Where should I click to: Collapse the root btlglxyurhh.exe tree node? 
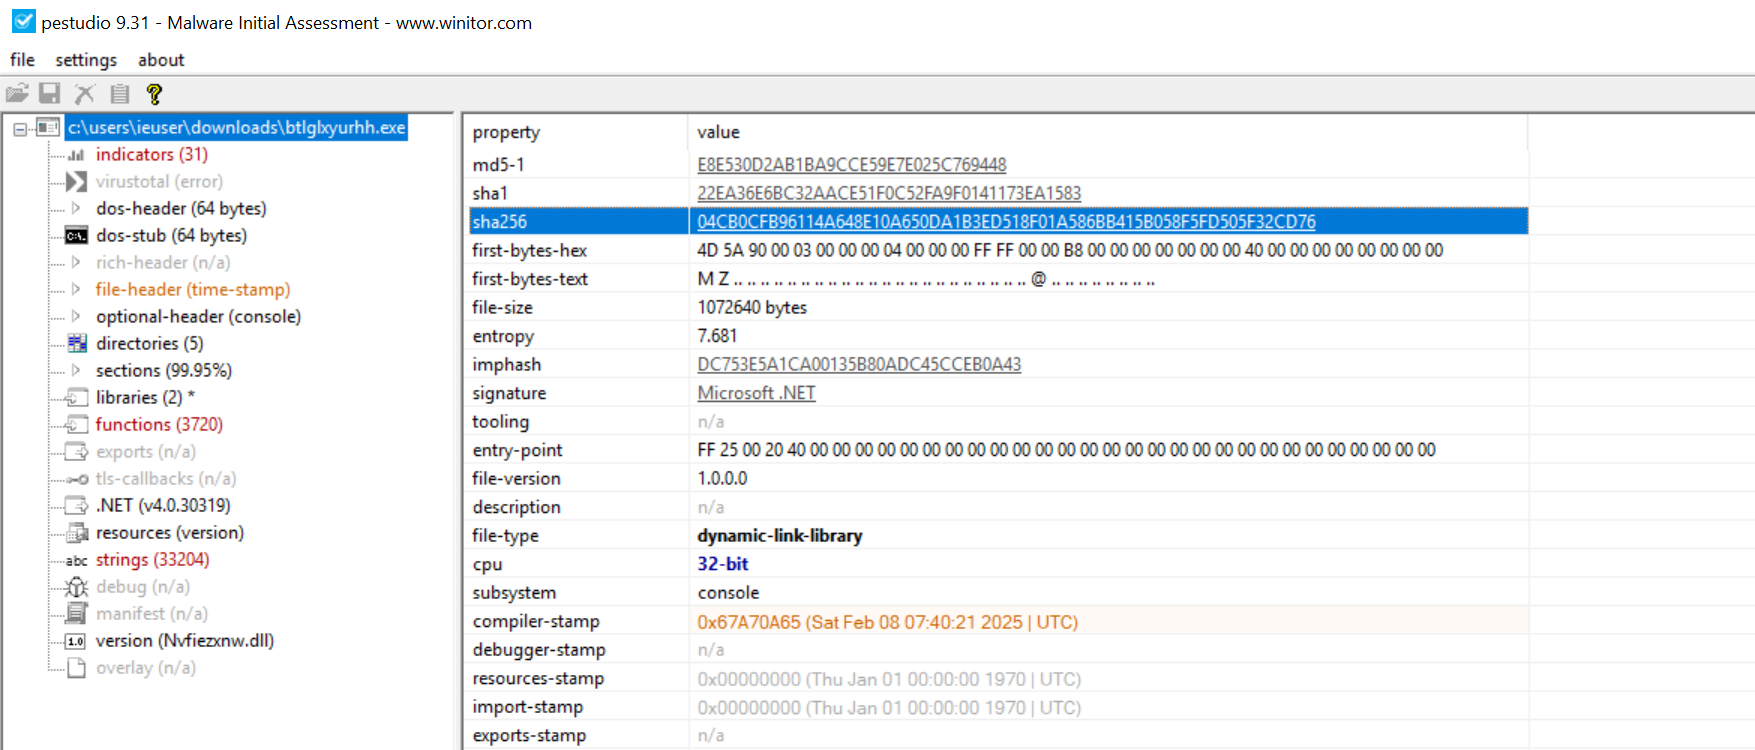(20, 129)
